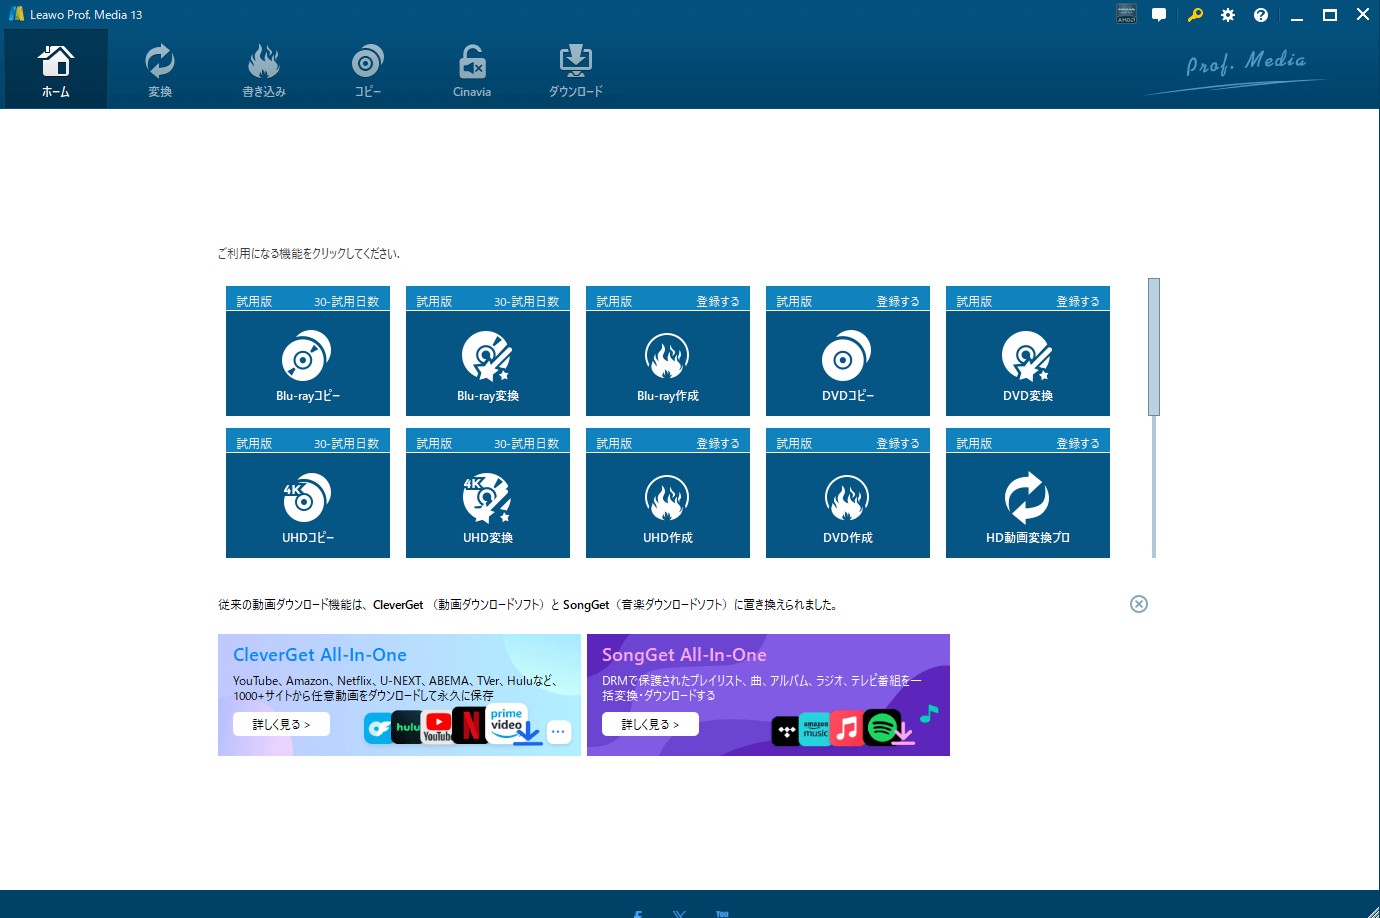Open settings with the gear icon

point(1228,15)
